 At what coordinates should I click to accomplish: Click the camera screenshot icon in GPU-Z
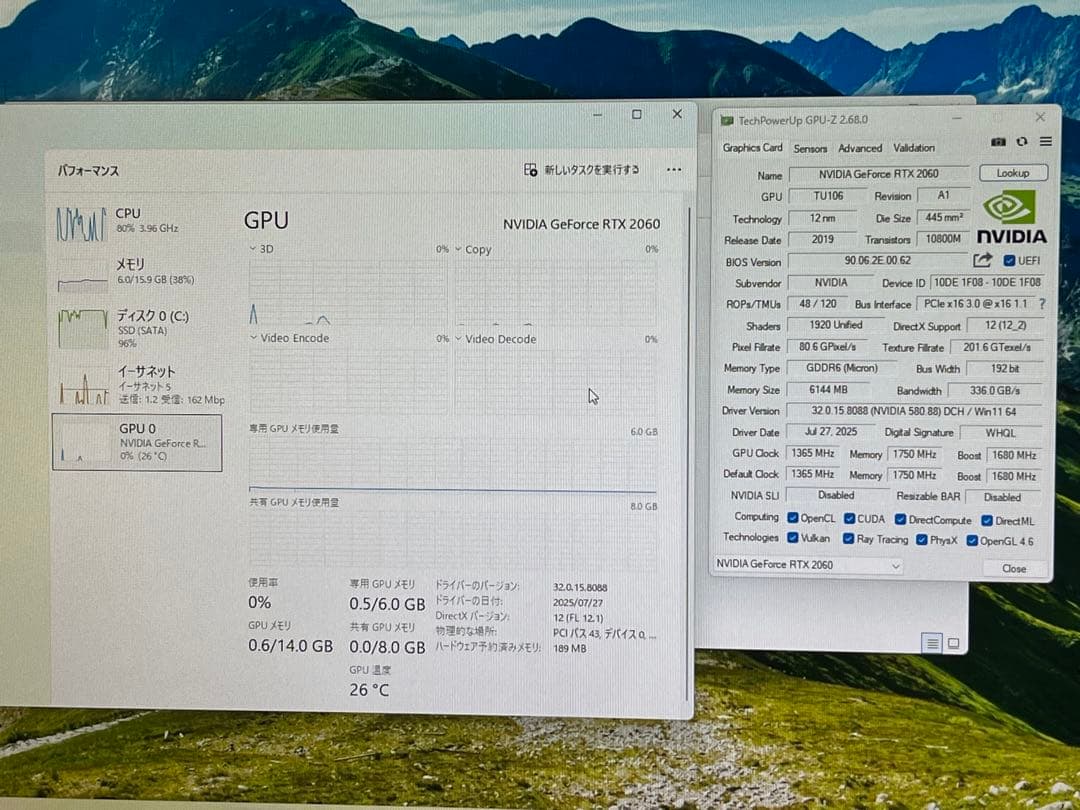click(998, 142)
